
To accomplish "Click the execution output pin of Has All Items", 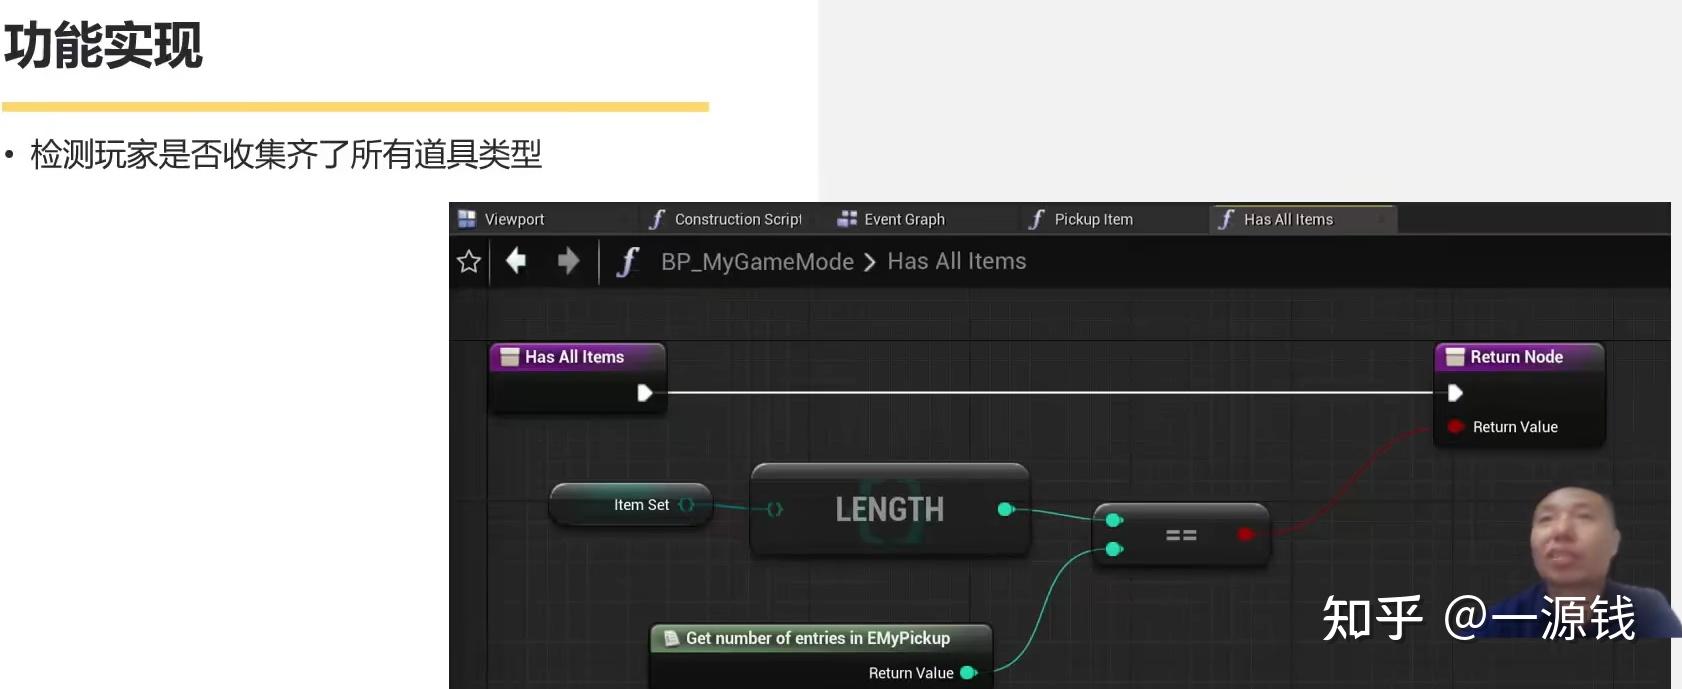I will (645, 393).
